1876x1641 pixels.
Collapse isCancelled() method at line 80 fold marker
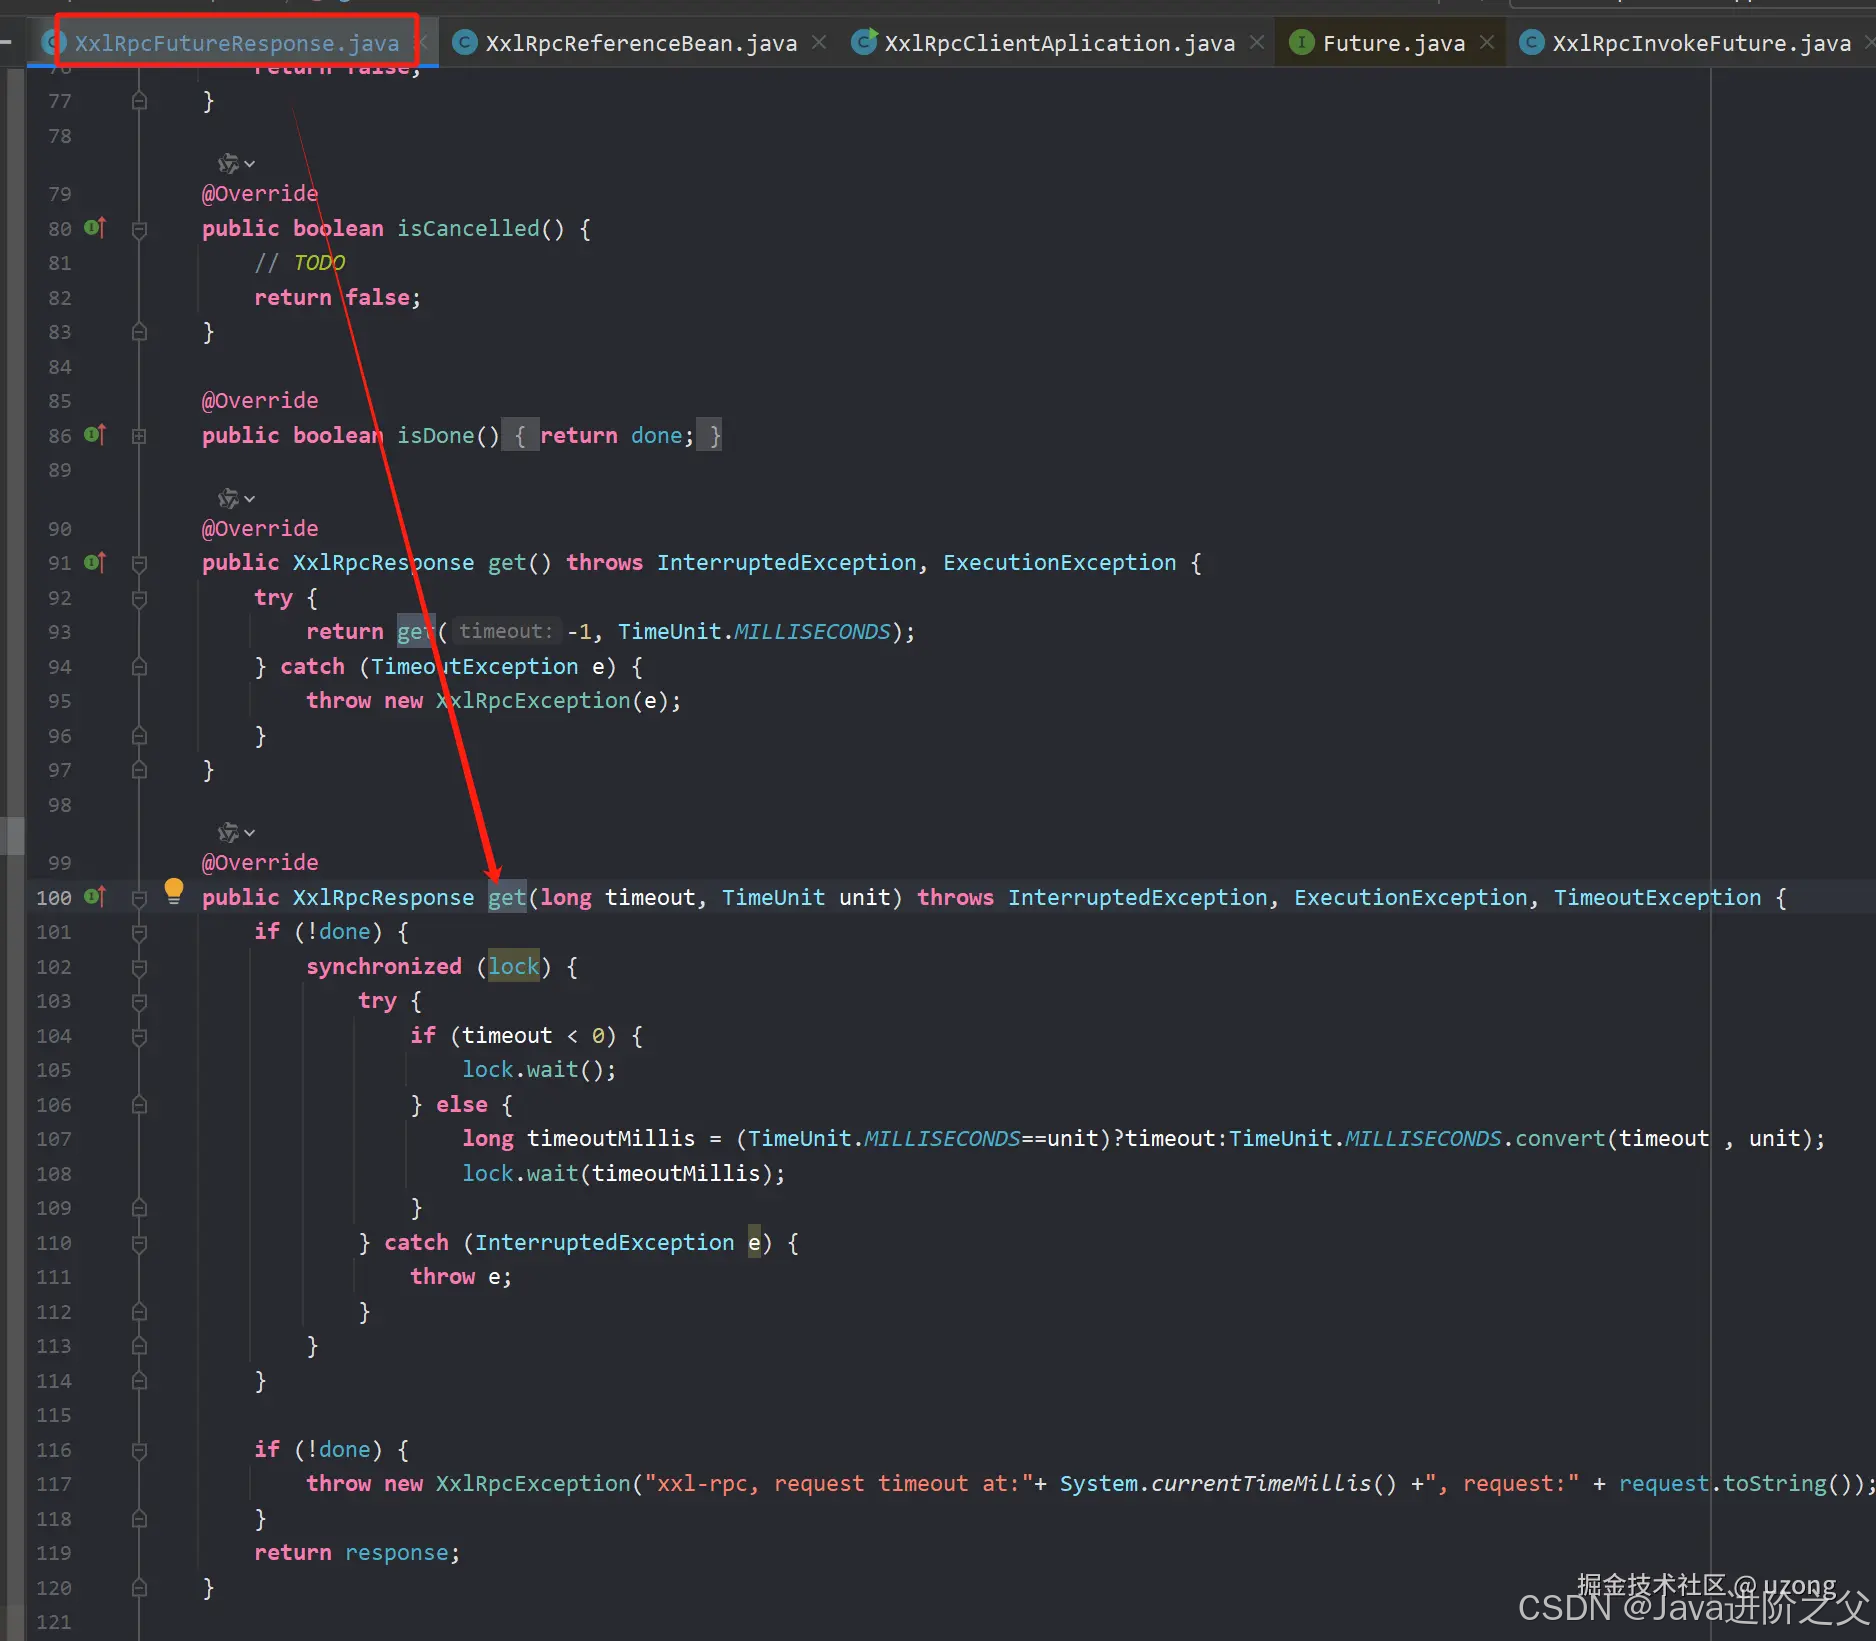tap(139, 229)
